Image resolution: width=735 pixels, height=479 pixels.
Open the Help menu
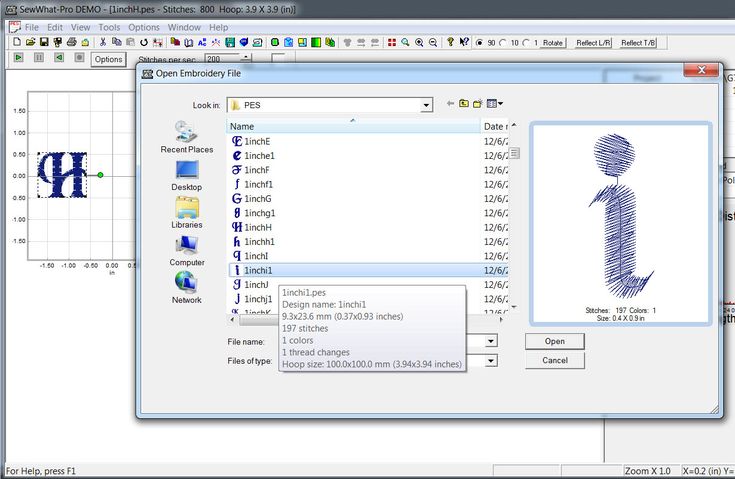(x=218, y=27)
